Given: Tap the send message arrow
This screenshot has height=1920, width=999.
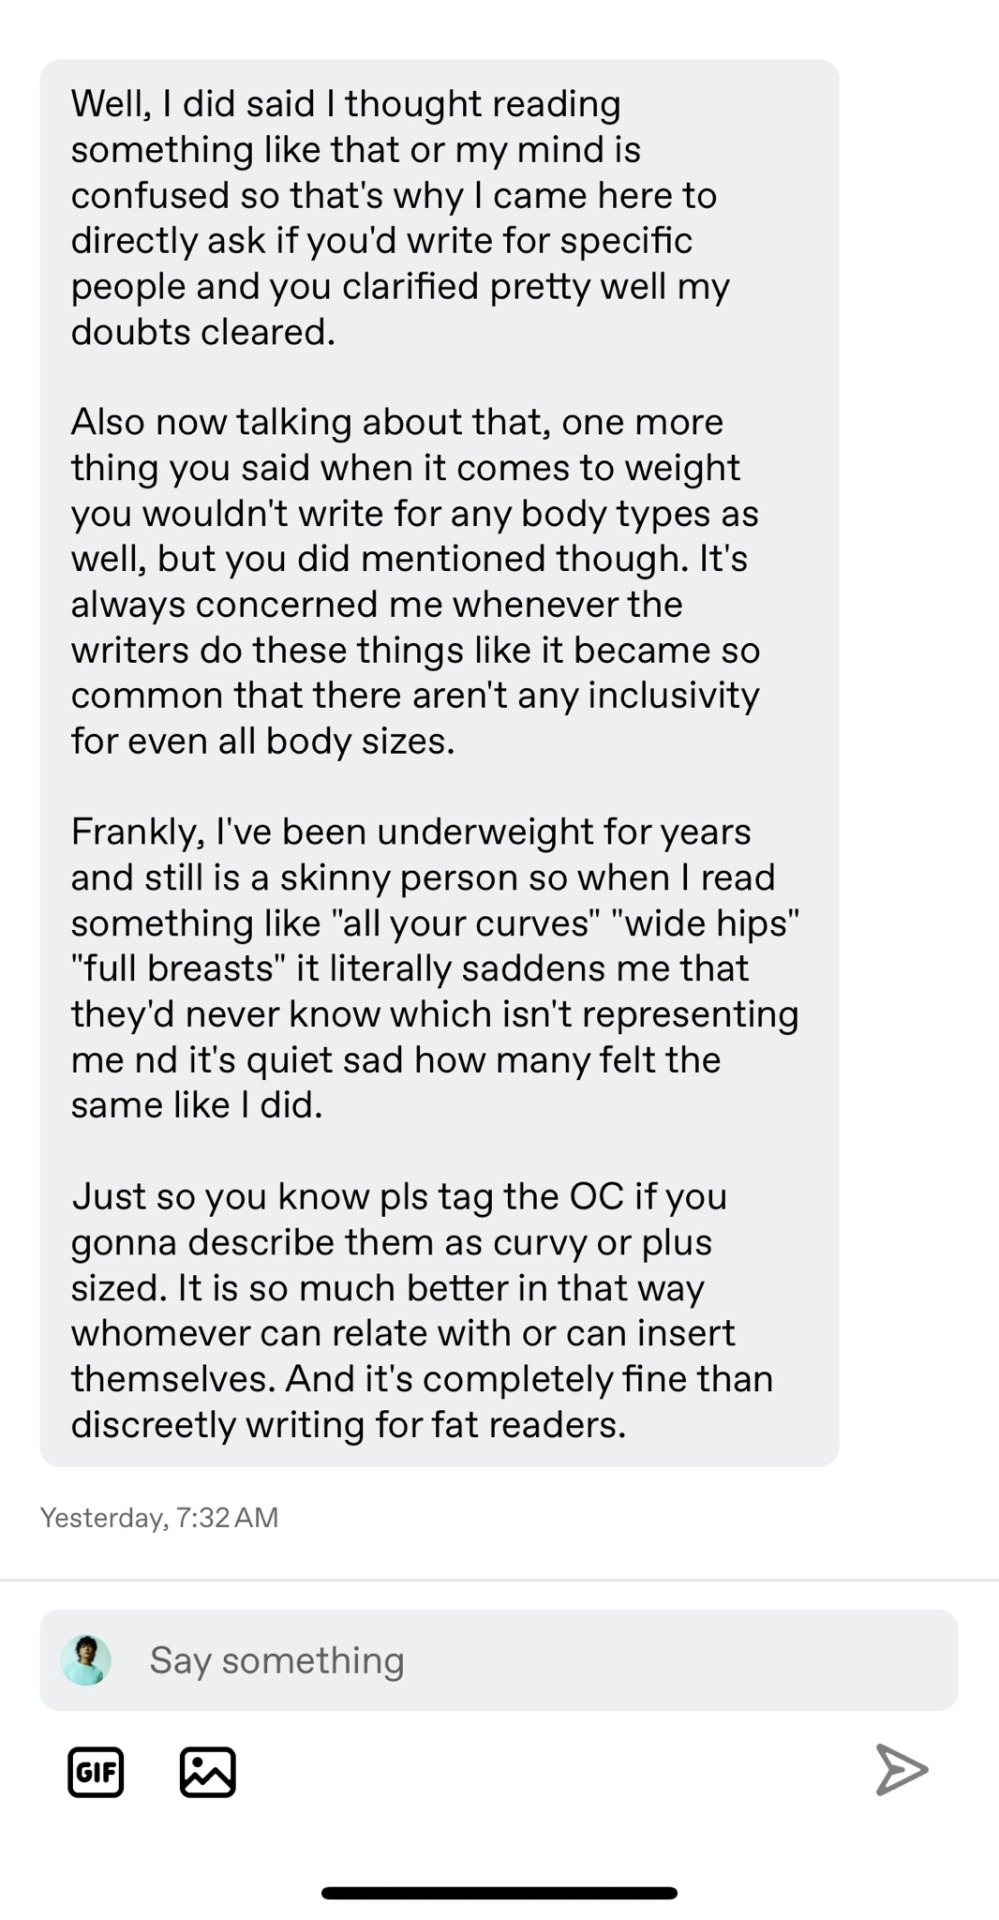Looking at the screenshot, I should 901,1769.
